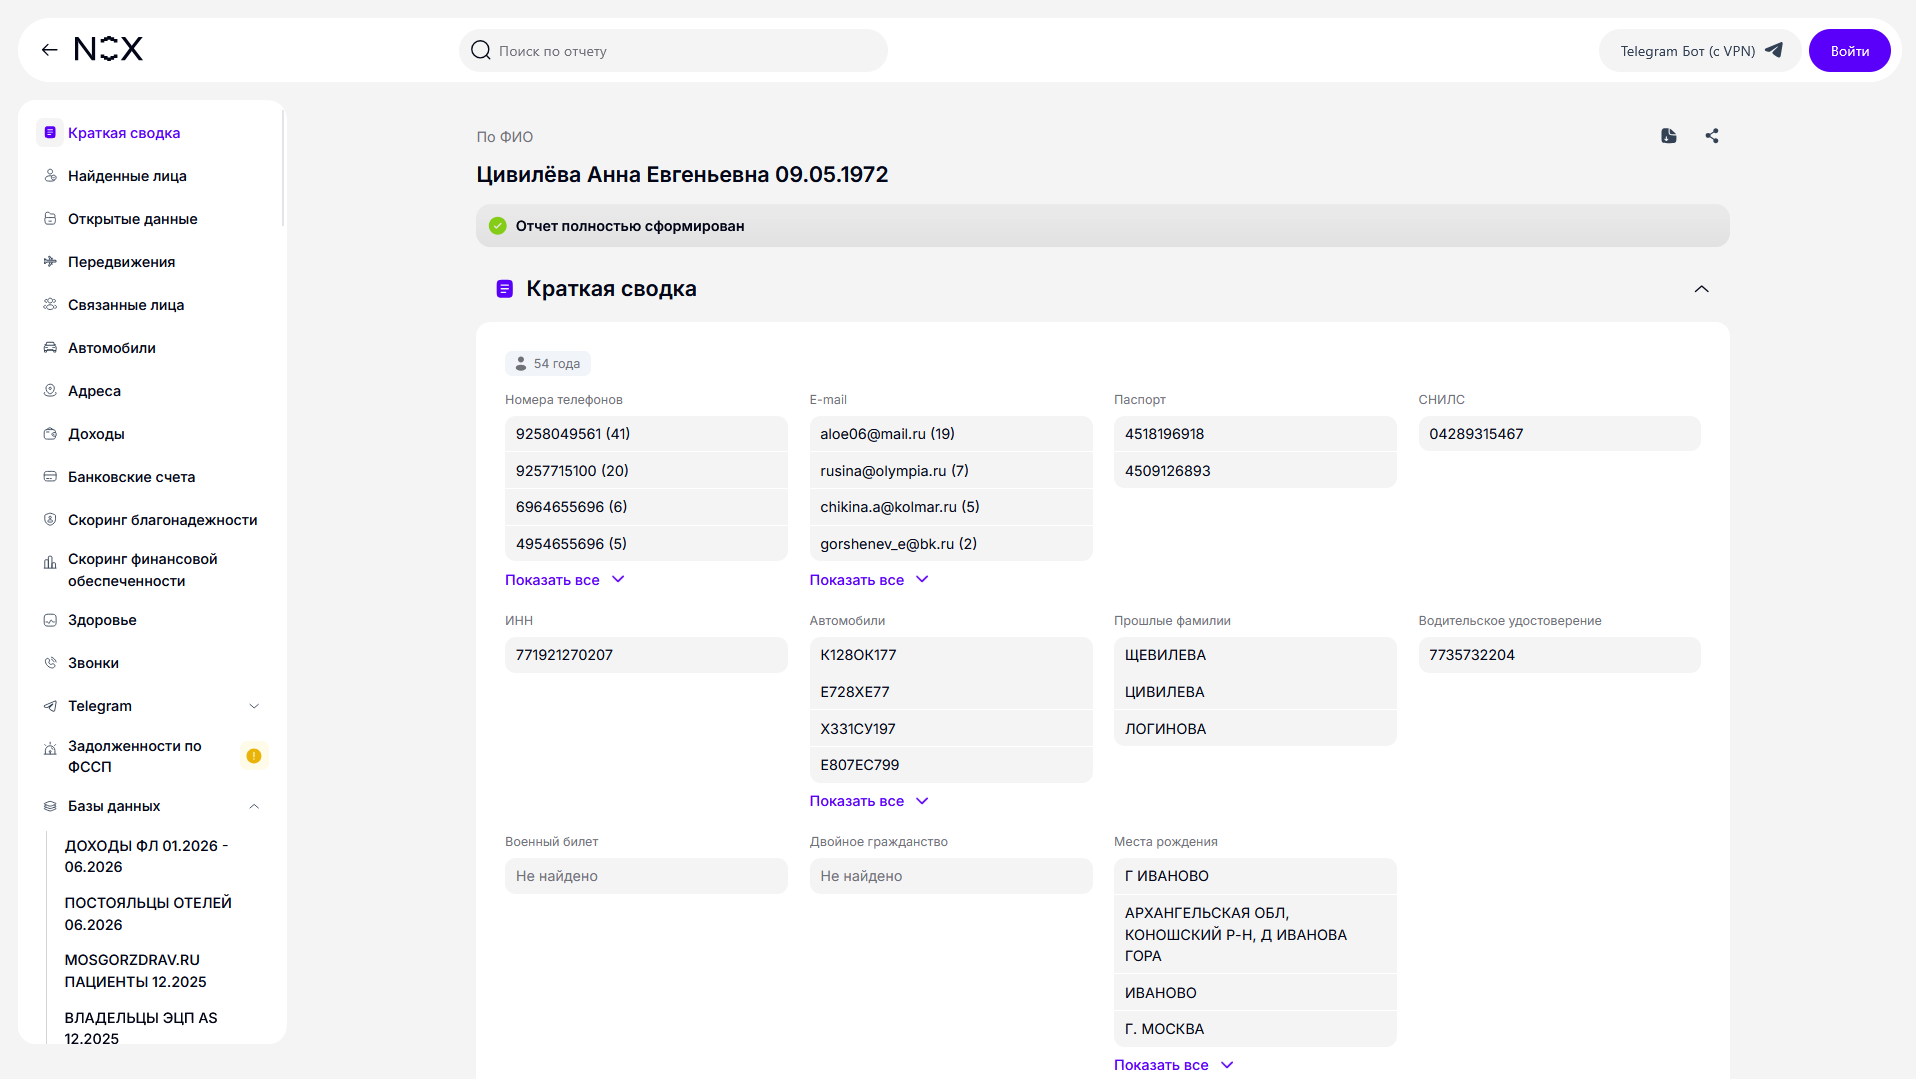Show all phone numbers
The width and height of the screenshot is (1916, 1079).
(565, 580)
